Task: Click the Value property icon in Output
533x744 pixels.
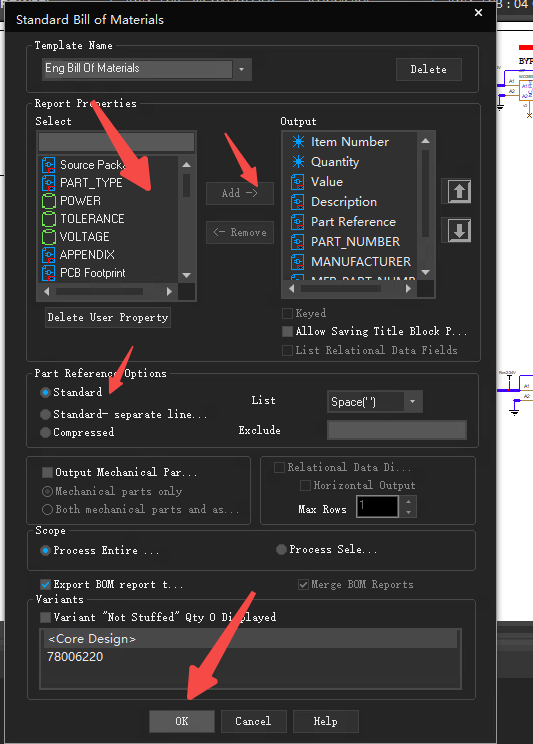Action: (298, 182)
